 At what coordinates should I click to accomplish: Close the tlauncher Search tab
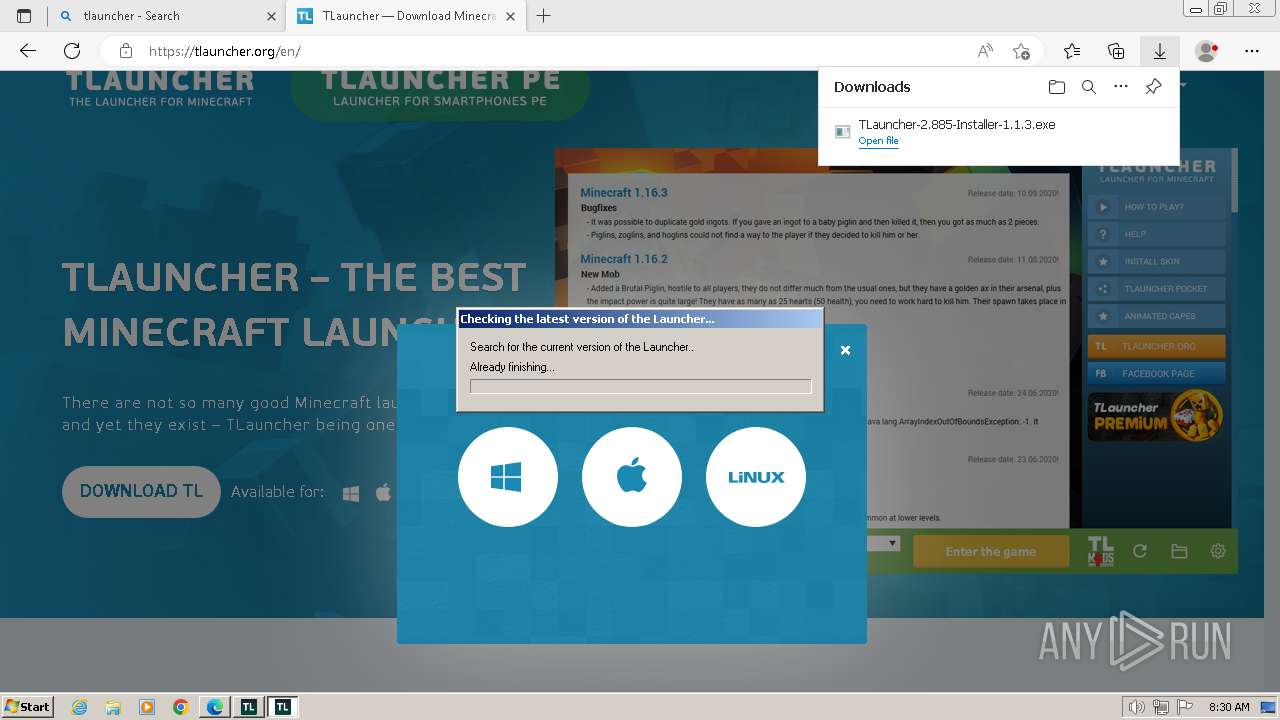coord(271,16)
